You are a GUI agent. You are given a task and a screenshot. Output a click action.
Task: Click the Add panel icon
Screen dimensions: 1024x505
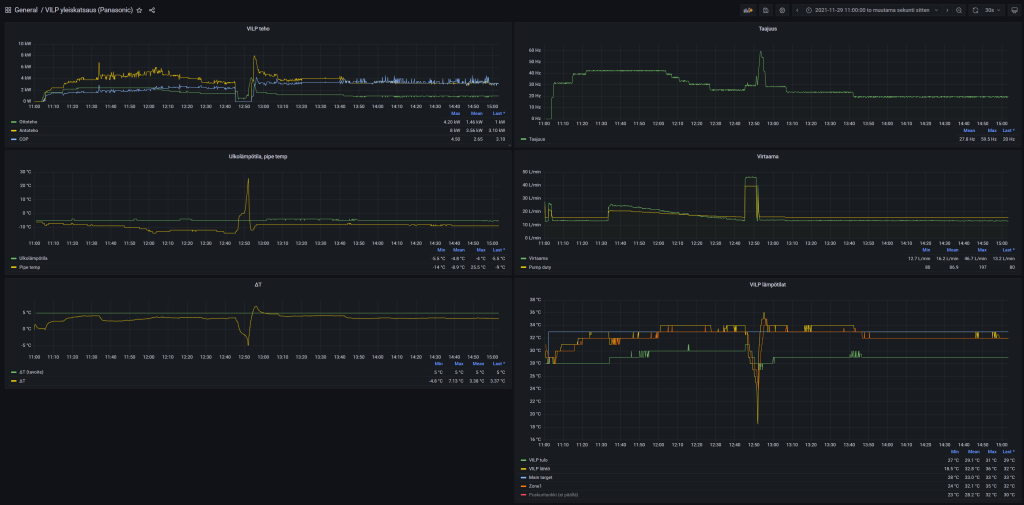coord(746,10)
